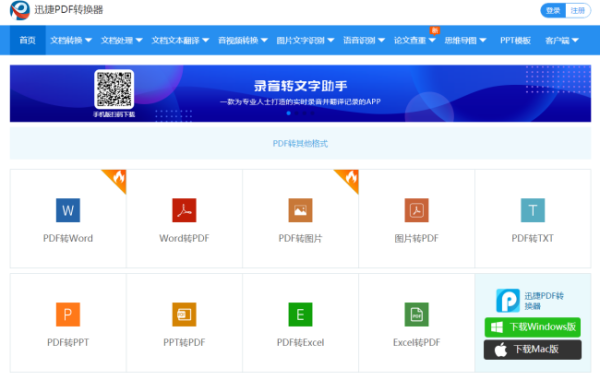Image resolution: width=600 pixels, height=380 pixels.
Task: Open the Excel转PDF link text
Action: pyautogui.click(x=417, y=342)
